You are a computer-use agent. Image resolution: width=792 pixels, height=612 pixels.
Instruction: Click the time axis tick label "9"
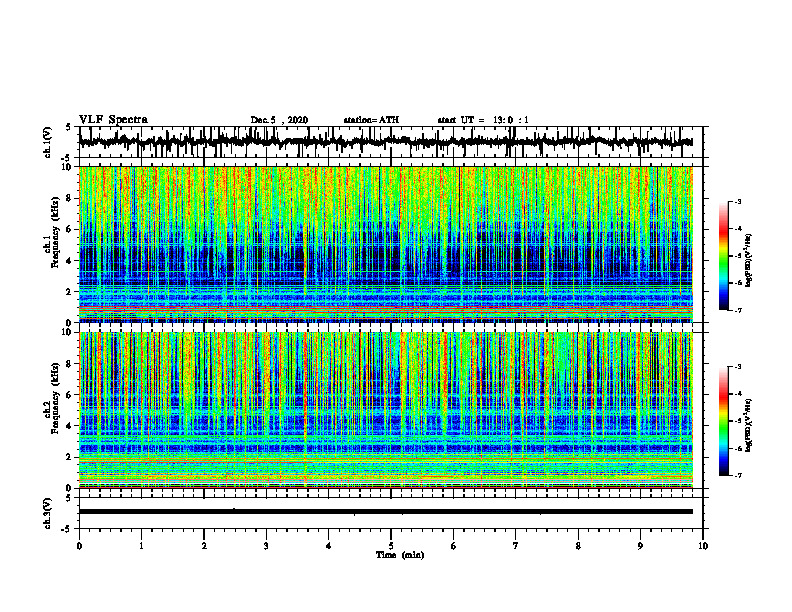pyautogui.click(x=640, y=546)
